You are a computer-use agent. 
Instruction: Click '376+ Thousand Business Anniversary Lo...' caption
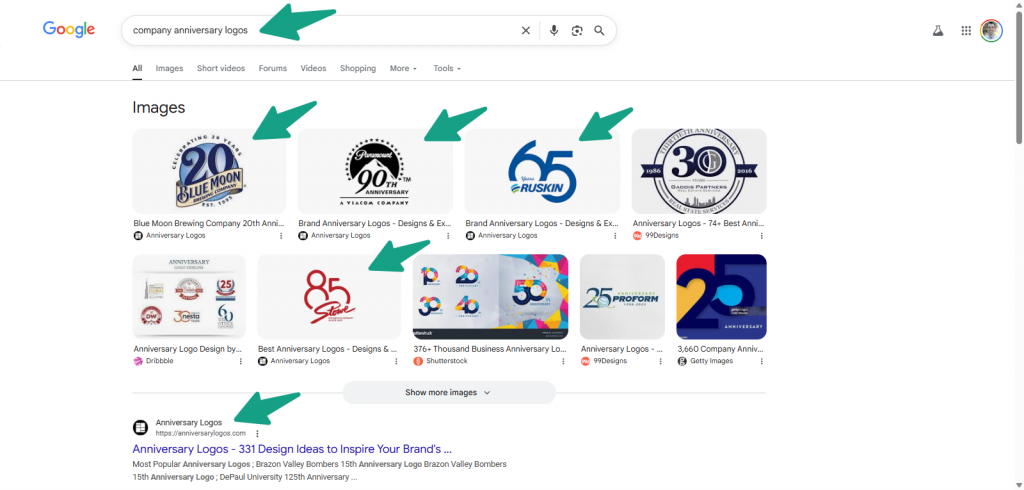(490, 349)
